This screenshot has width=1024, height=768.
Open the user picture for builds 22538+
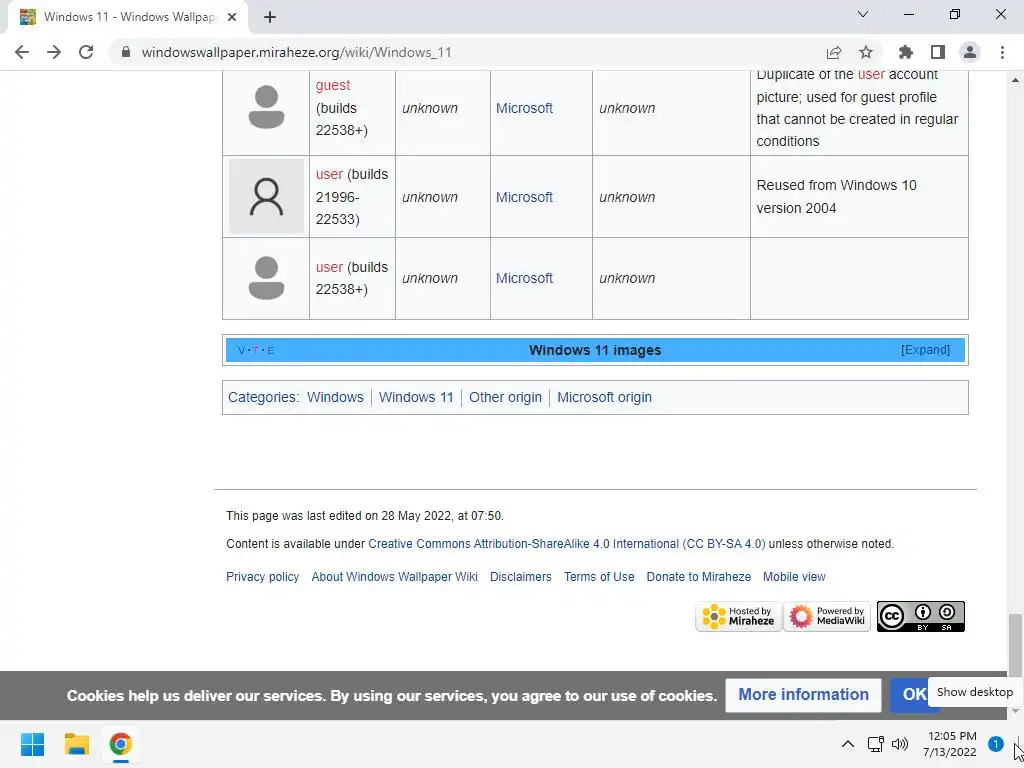(x=266, y=278)
